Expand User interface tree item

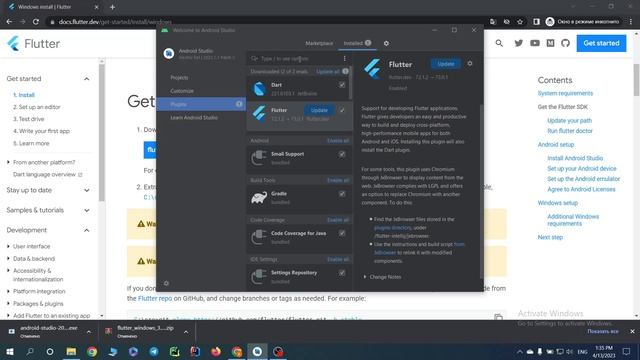tap(8, 246)
